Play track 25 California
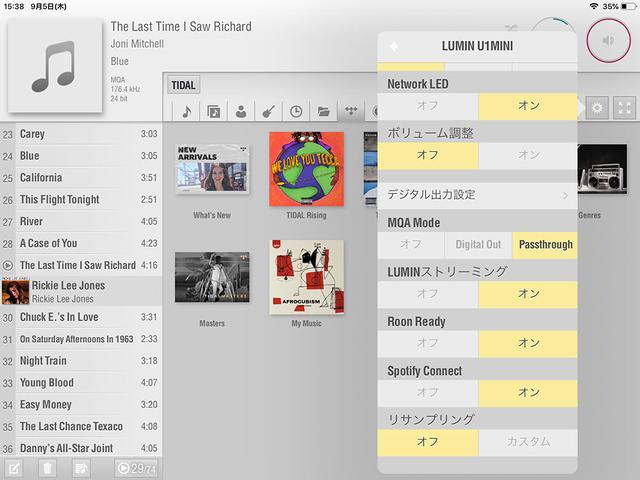Screen dimensions: 640x480 click(x=81, y=178)
